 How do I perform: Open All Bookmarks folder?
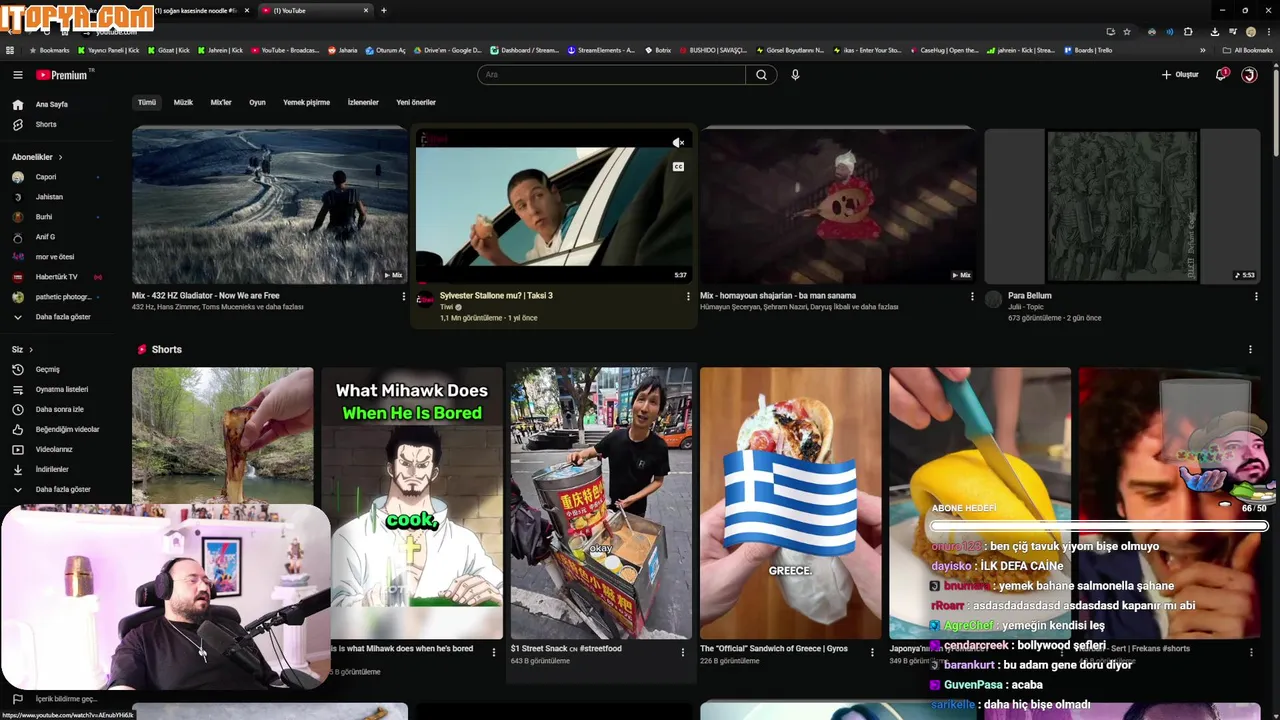tap(1247, 50)
